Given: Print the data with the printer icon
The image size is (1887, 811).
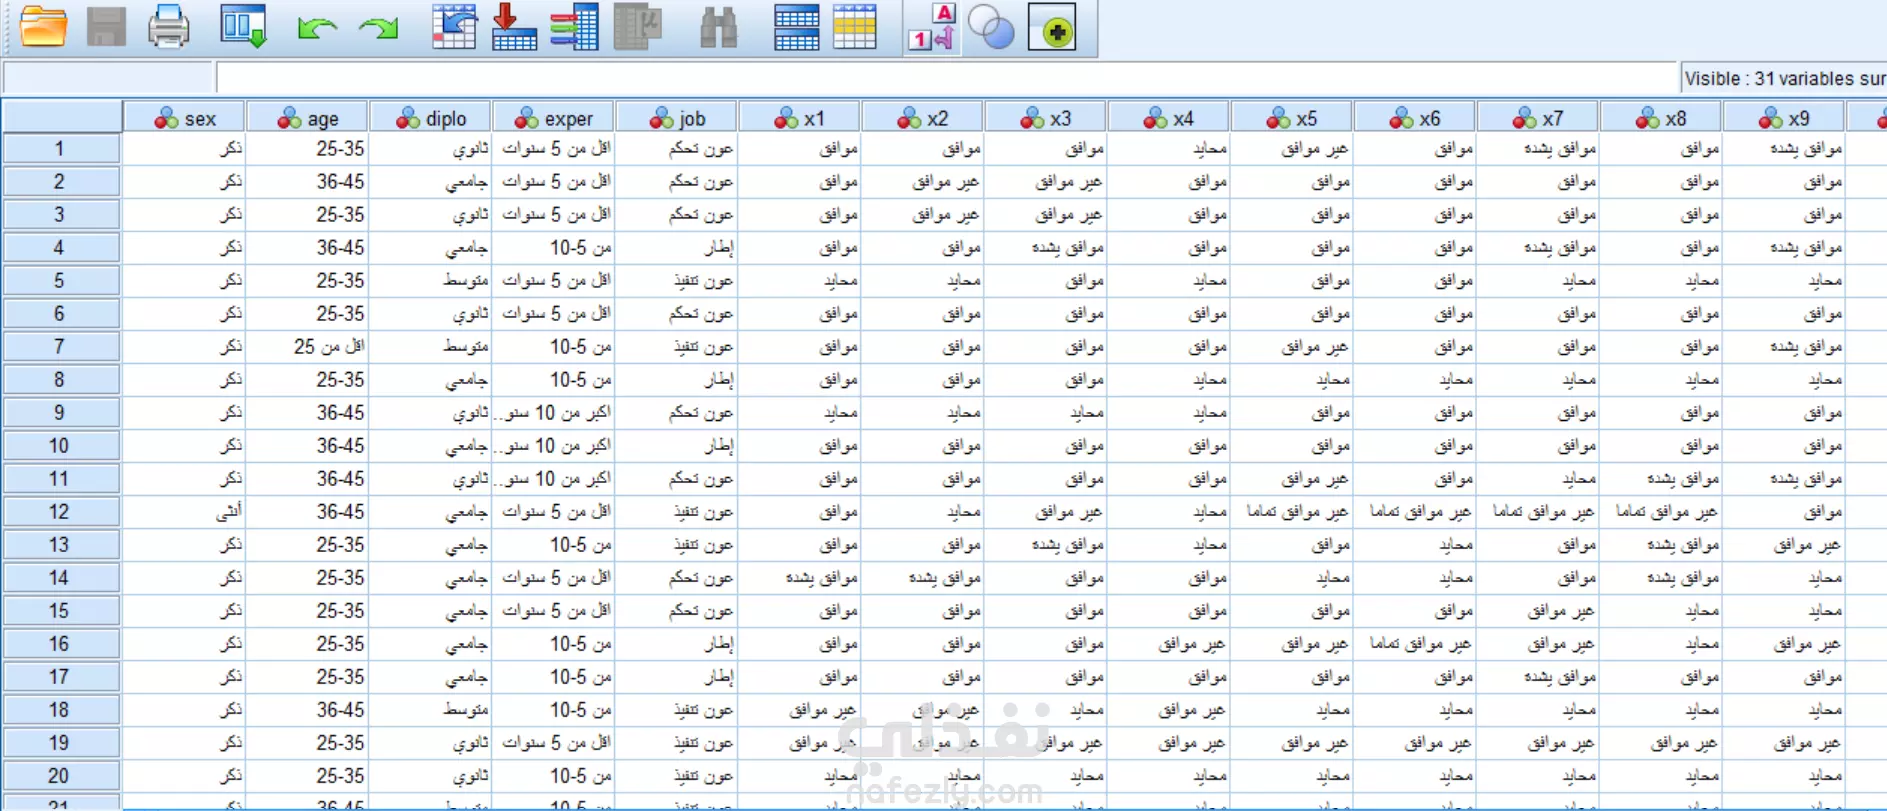Looking at the screenshot, I should [168, 27].
